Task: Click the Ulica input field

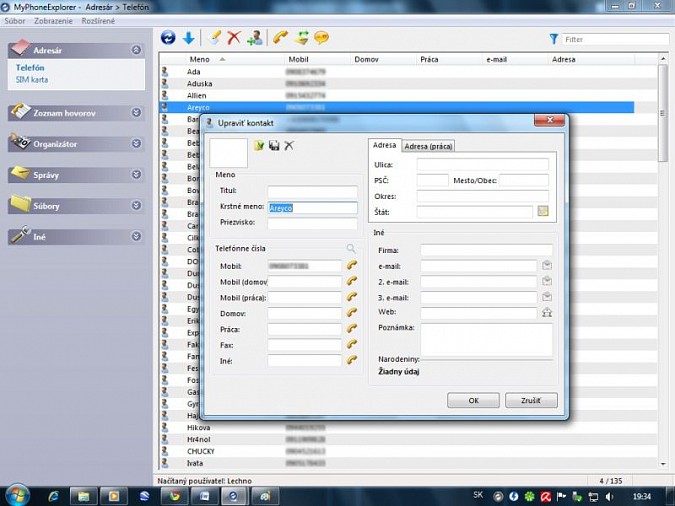Action: [483, 165]
